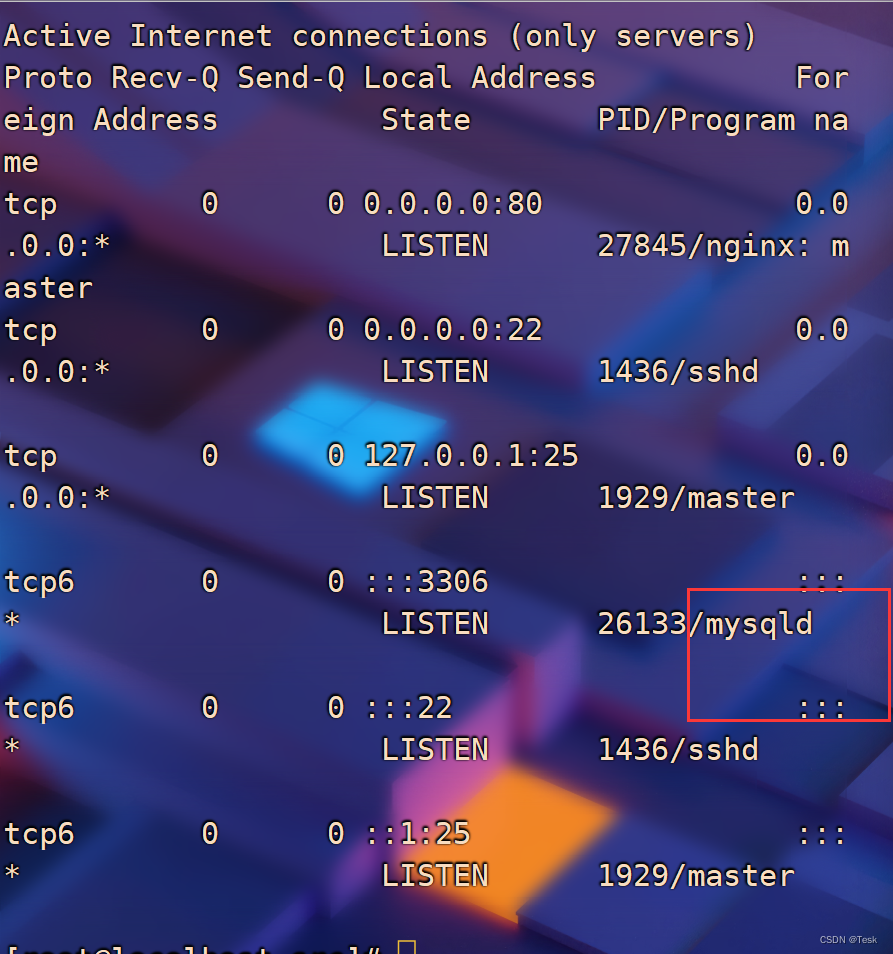The width and height of the screenshot is (893, 954).
Task: Click the Send-Q column header
Action: pos(290,77)
